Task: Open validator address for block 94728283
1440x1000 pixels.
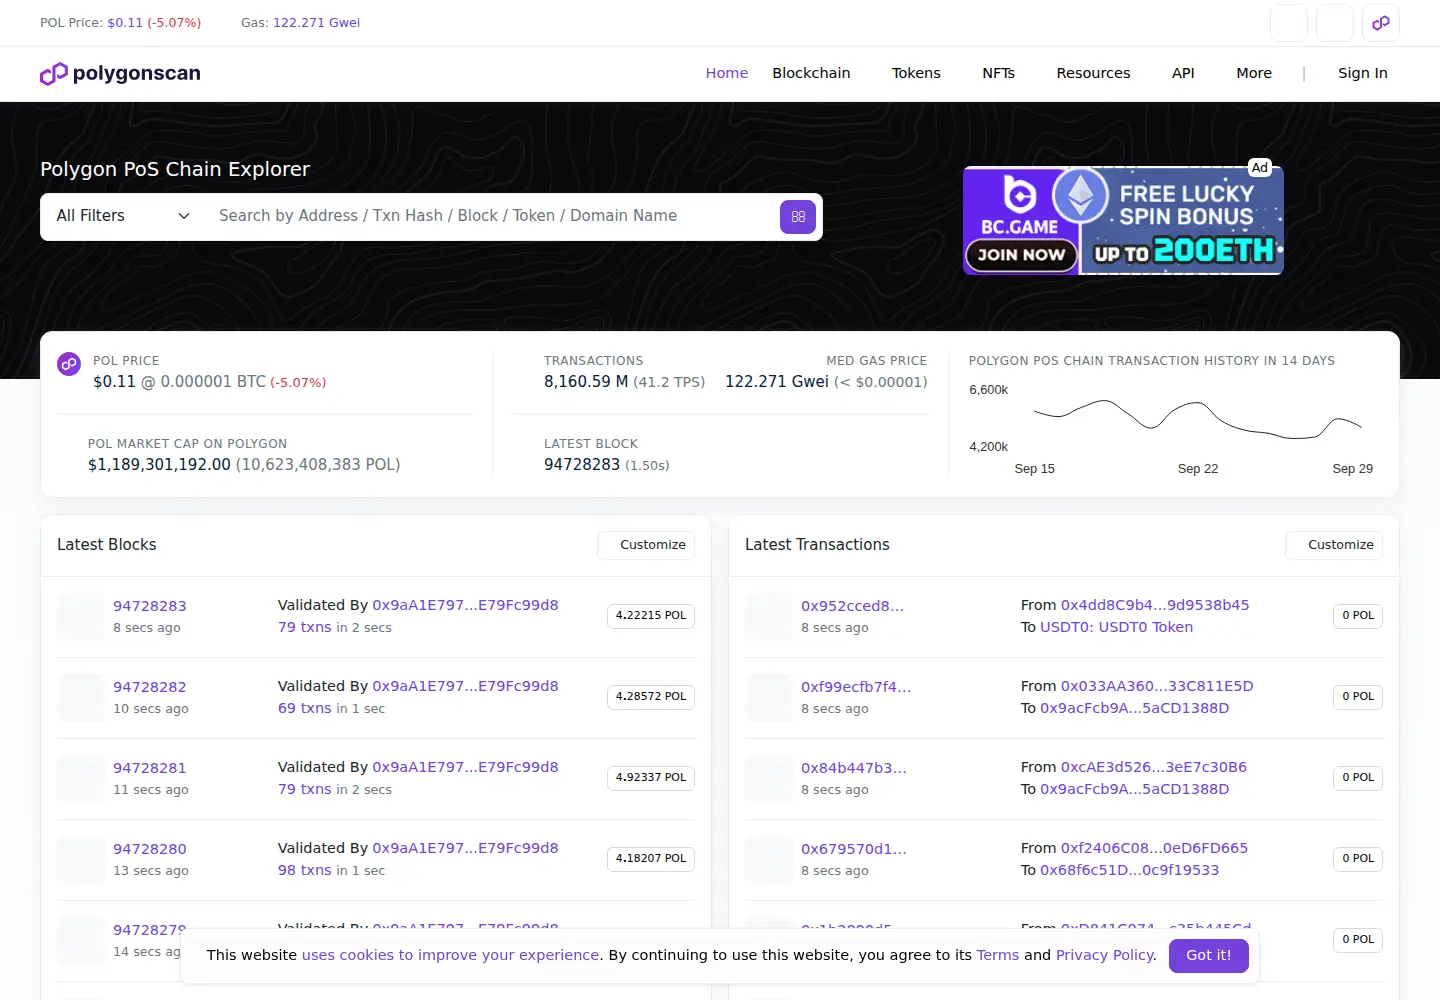Action: [465, 605]
